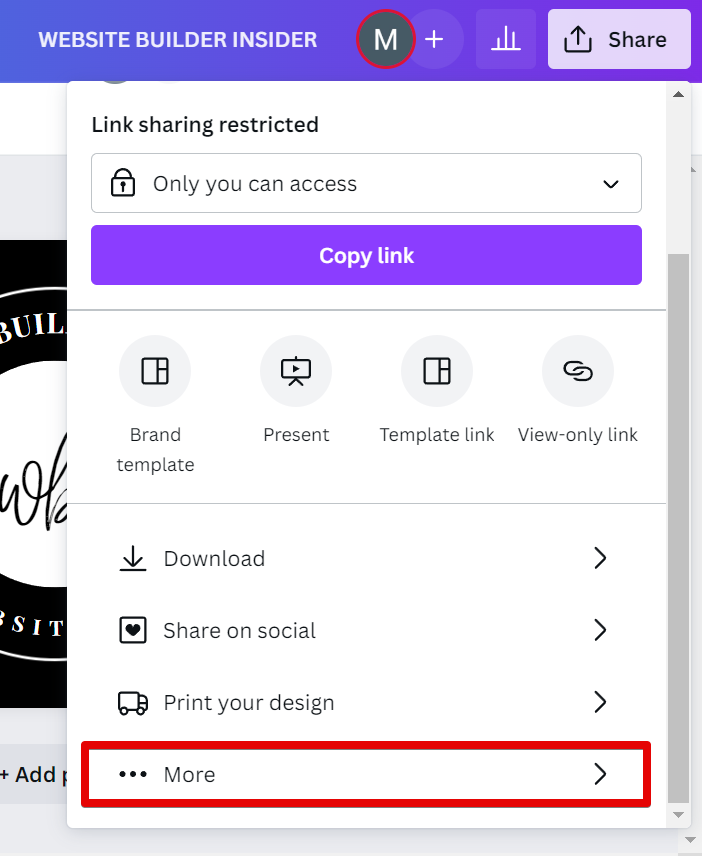The image size is (702, 856).
Task: Click the M profile avatar
Action: pos(385,40)
